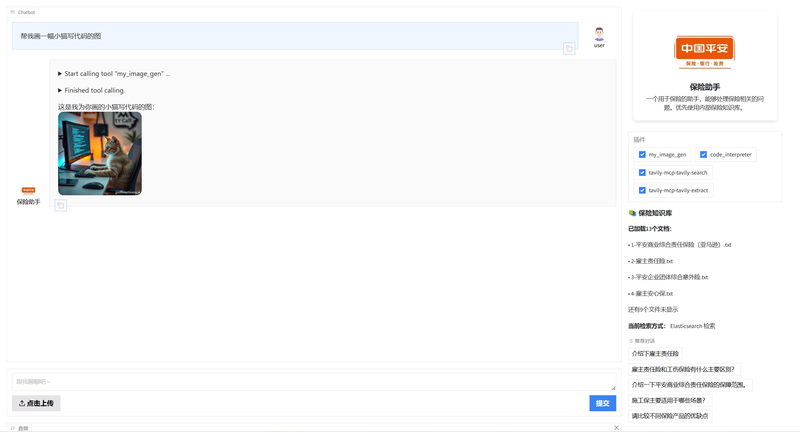This screenshot has height=432, width=800.
Task: Disable the tavily-mcp-tavily-search plugin
Action: (642, 173)
